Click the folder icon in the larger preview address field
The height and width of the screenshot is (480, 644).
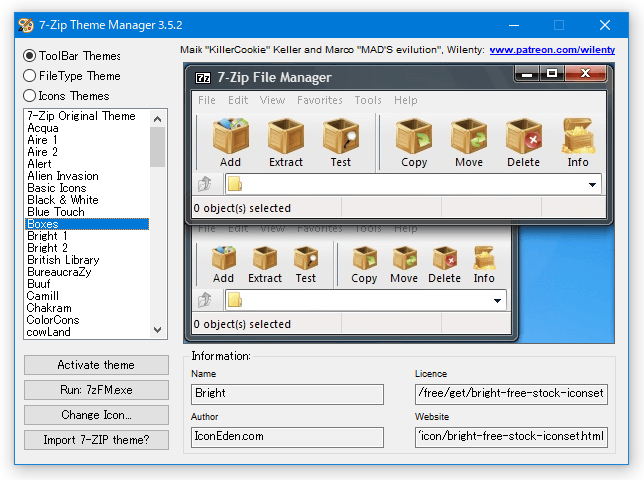click(235, 184)
